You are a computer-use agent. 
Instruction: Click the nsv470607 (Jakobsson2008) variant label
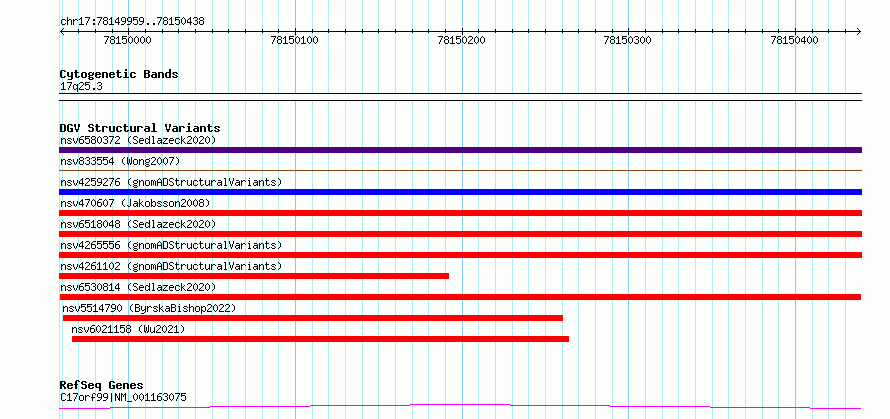[135, 203]
